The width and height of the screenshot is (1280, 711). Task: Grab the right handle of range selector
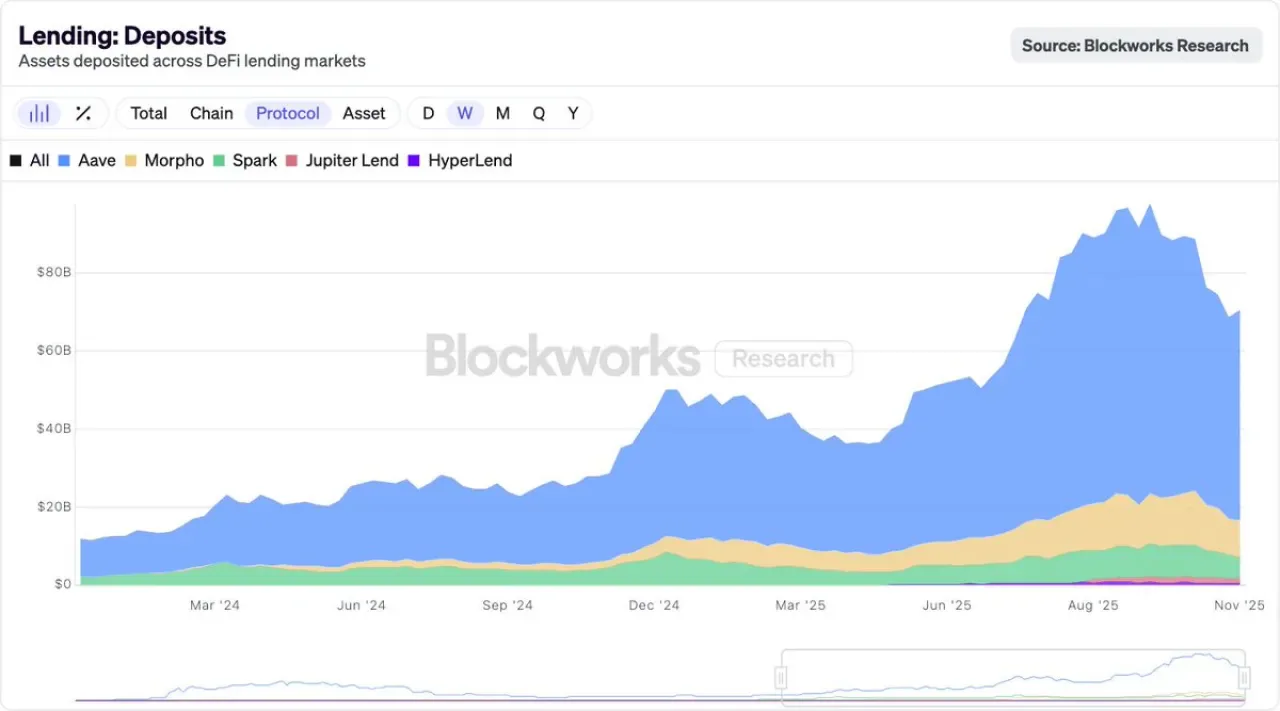[x=1244, y=678]
